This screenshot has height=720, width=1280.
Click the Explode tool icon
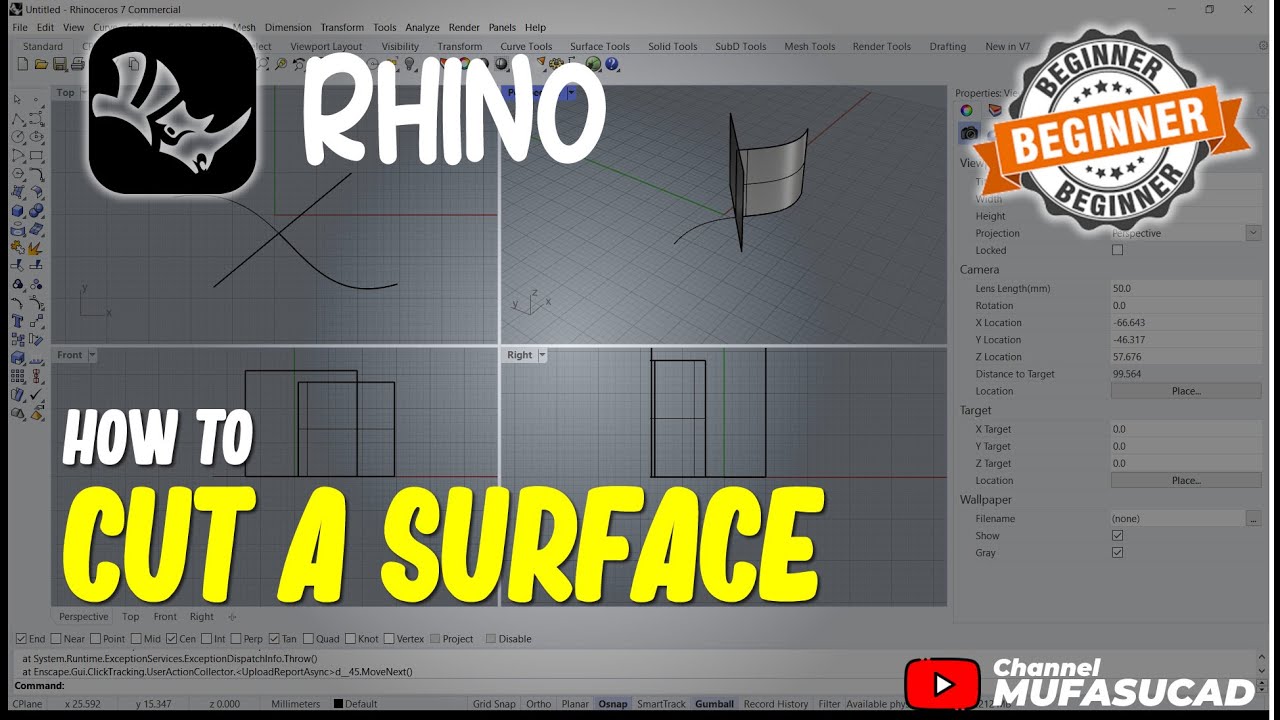(36, 247)
